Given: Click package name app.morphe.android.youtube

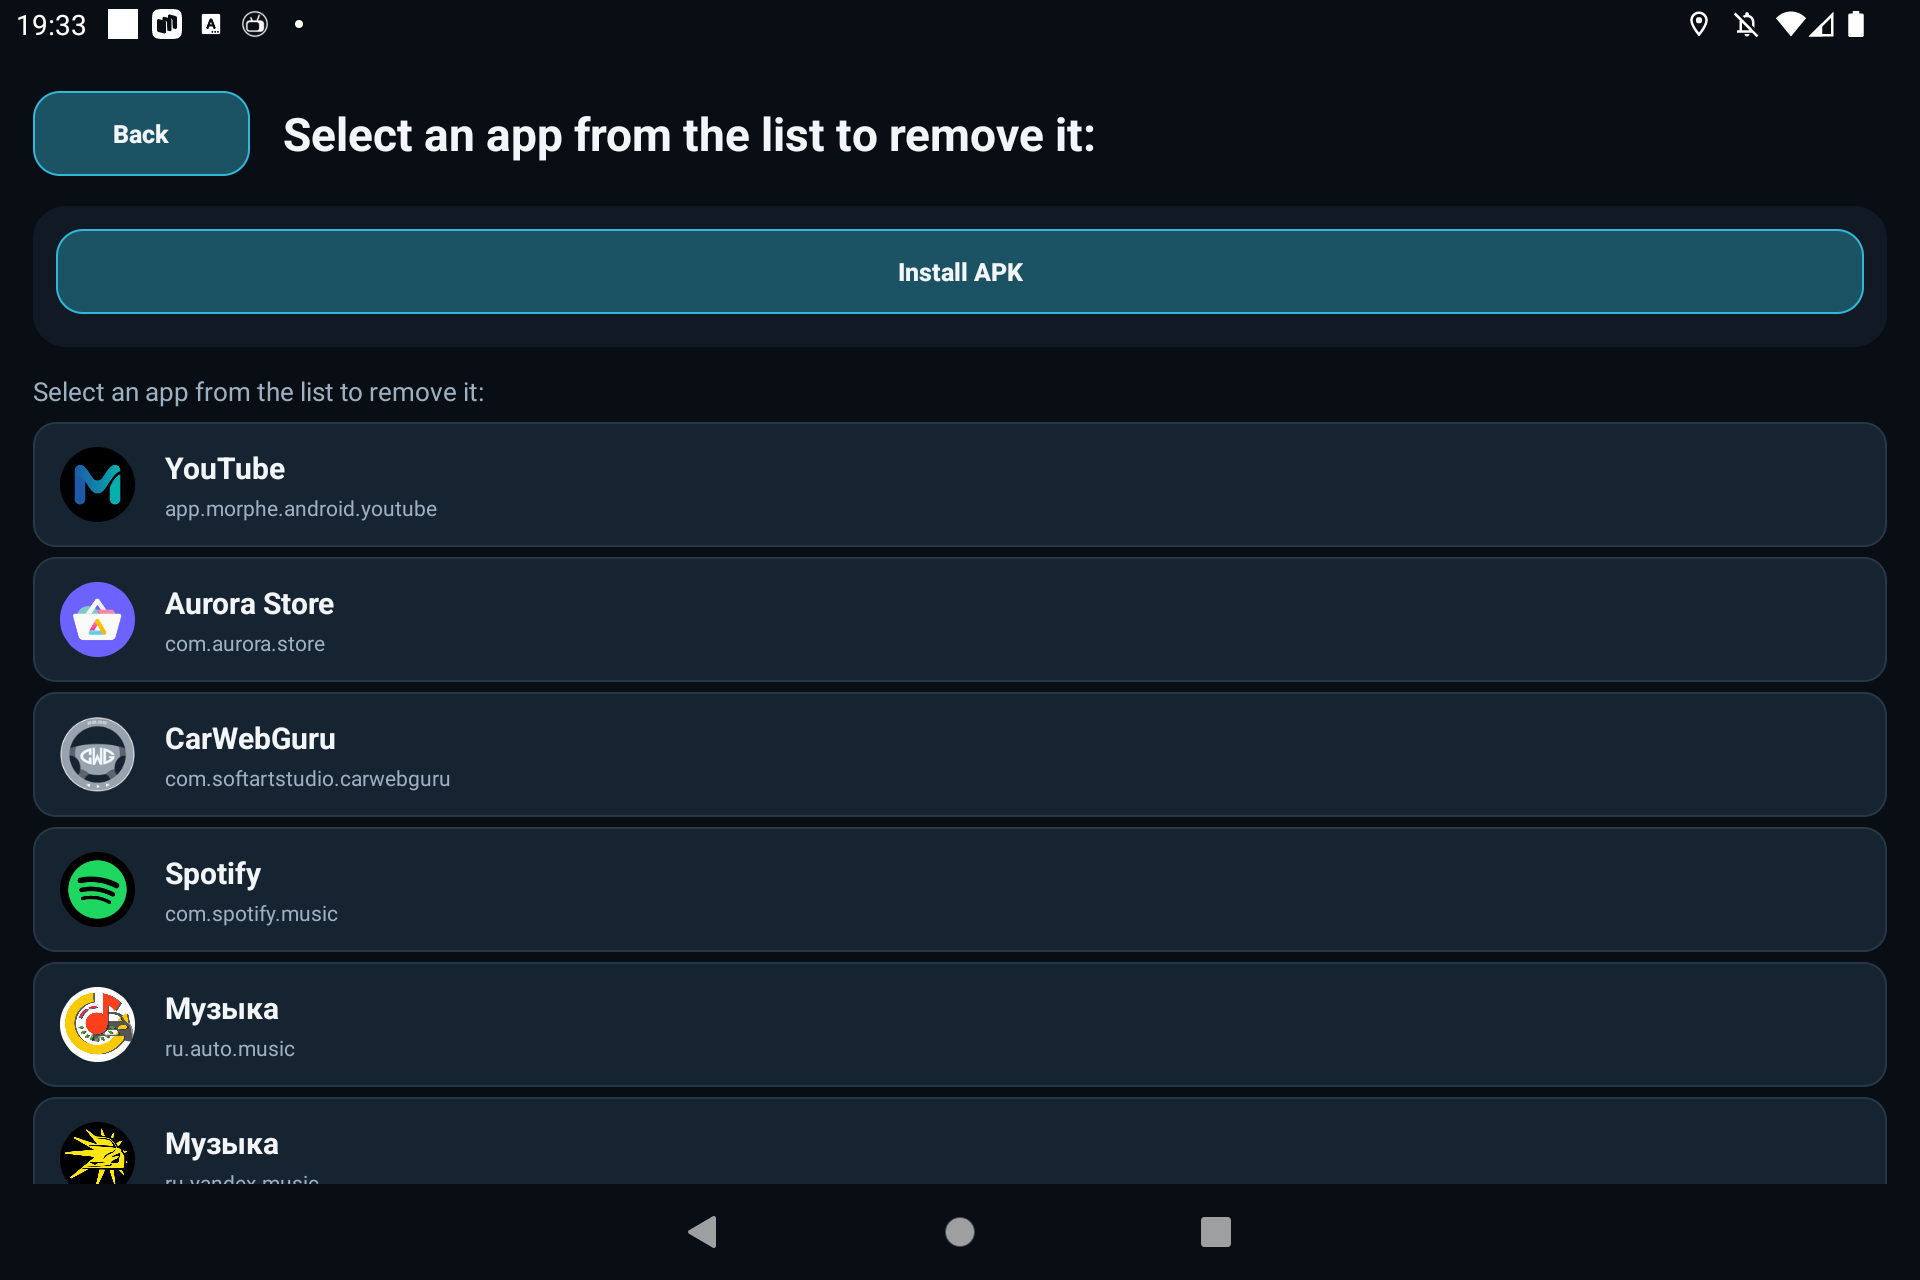Looking at the screenshot, I should pos(301,509).
